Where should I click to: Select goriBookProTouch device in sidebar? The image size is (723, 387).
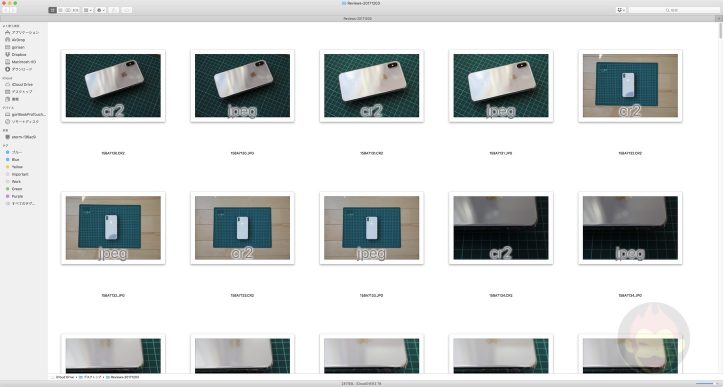[x=25, y=114]
